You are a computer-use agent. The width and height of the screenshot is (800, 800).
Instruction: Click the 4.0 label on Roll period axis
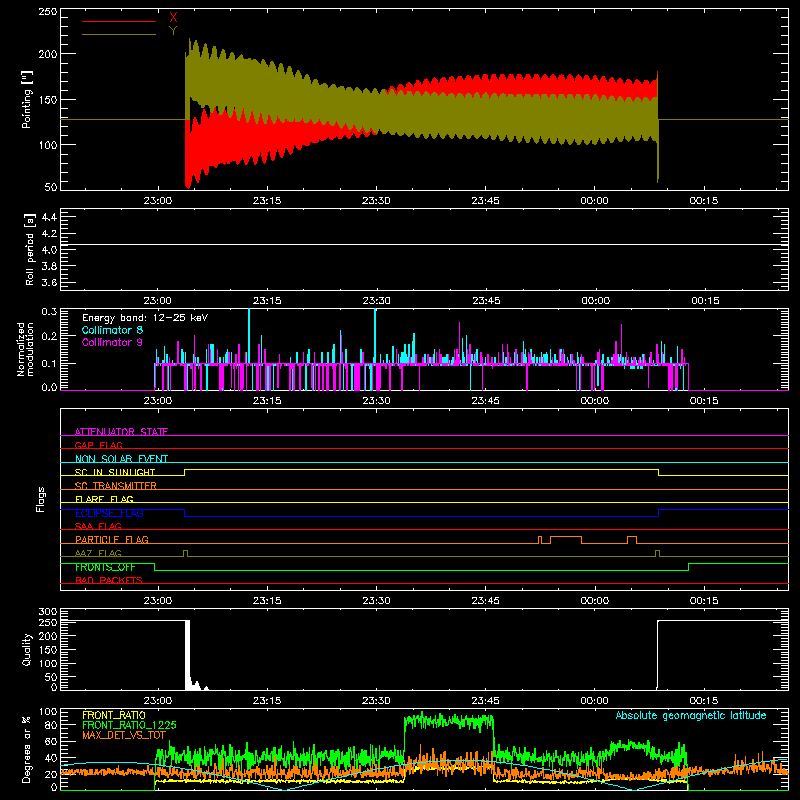click(49, 249)
